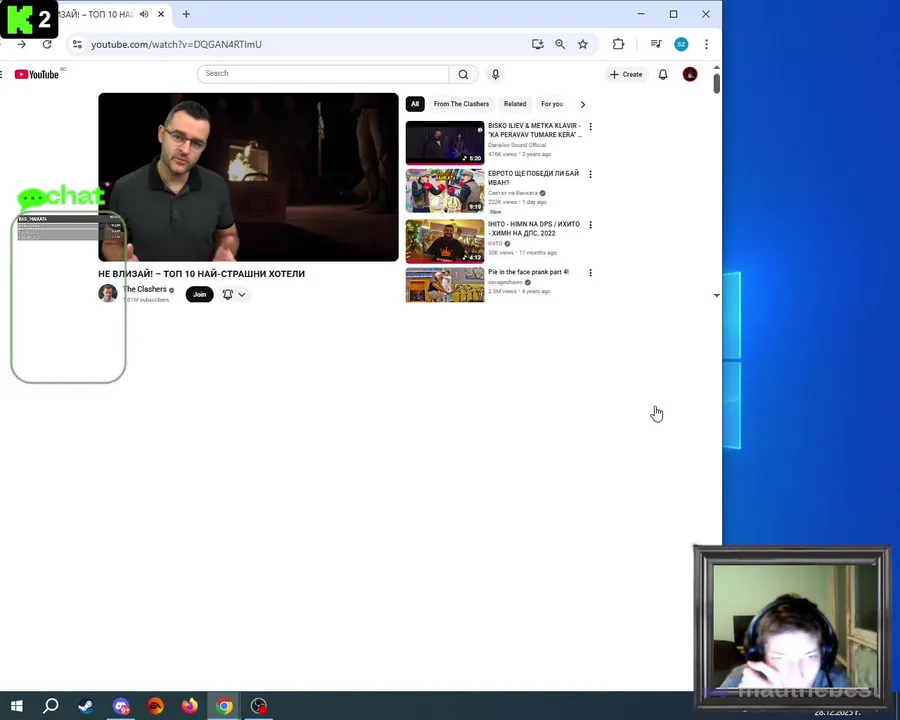Open Steam from the taskbar

[x=86, y=706]
